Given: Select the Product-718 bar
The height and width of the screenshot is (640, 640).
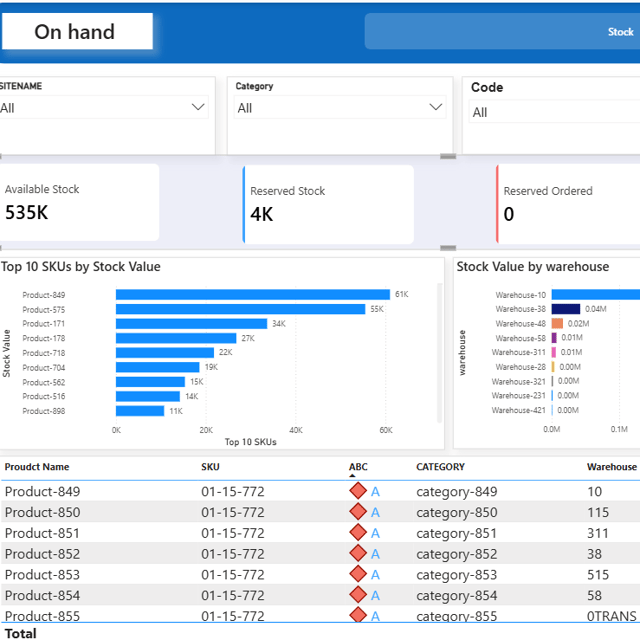Looking at the screenshot, I should pyautogui.click(x=165, y=353).
